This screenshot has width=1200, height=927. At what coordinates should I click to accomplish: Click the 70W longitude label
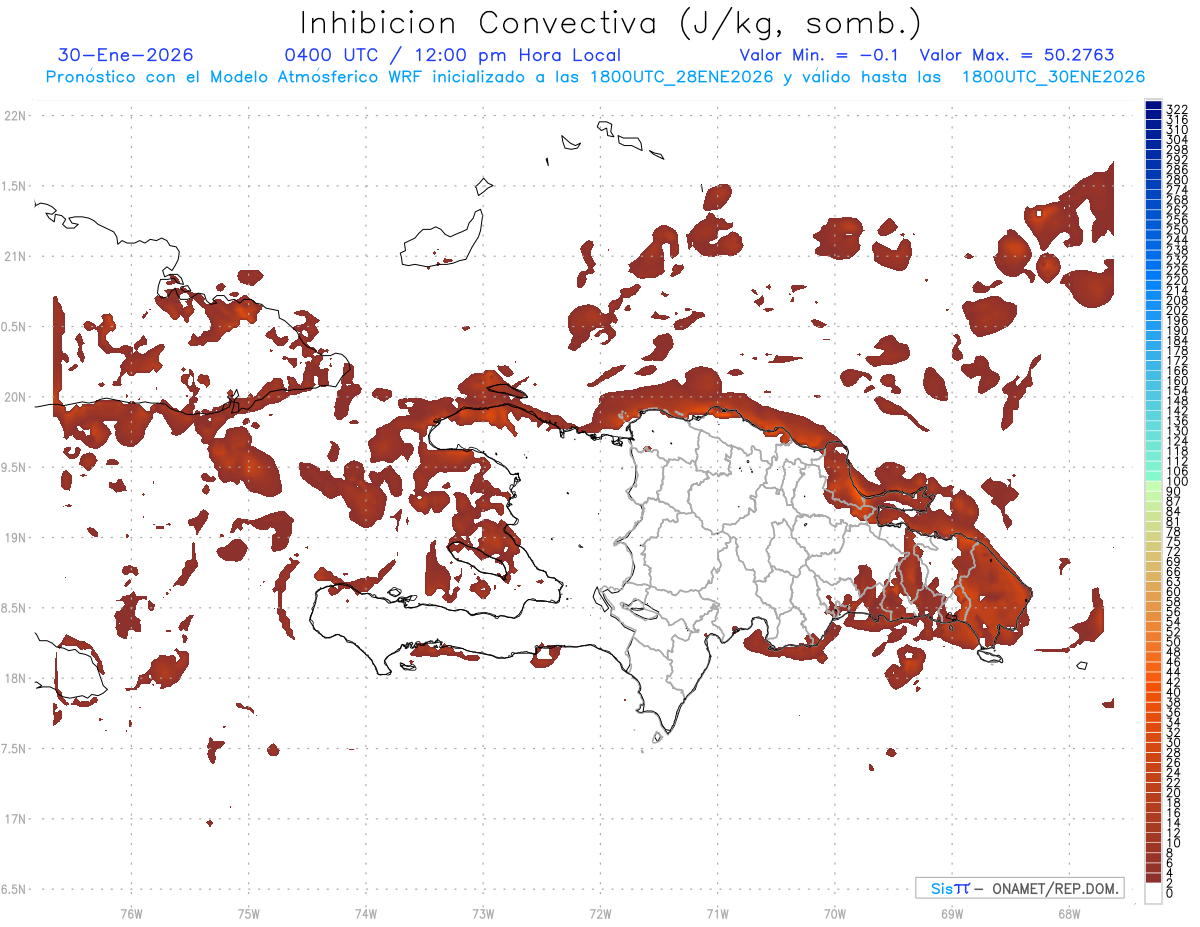pos(835,913)
